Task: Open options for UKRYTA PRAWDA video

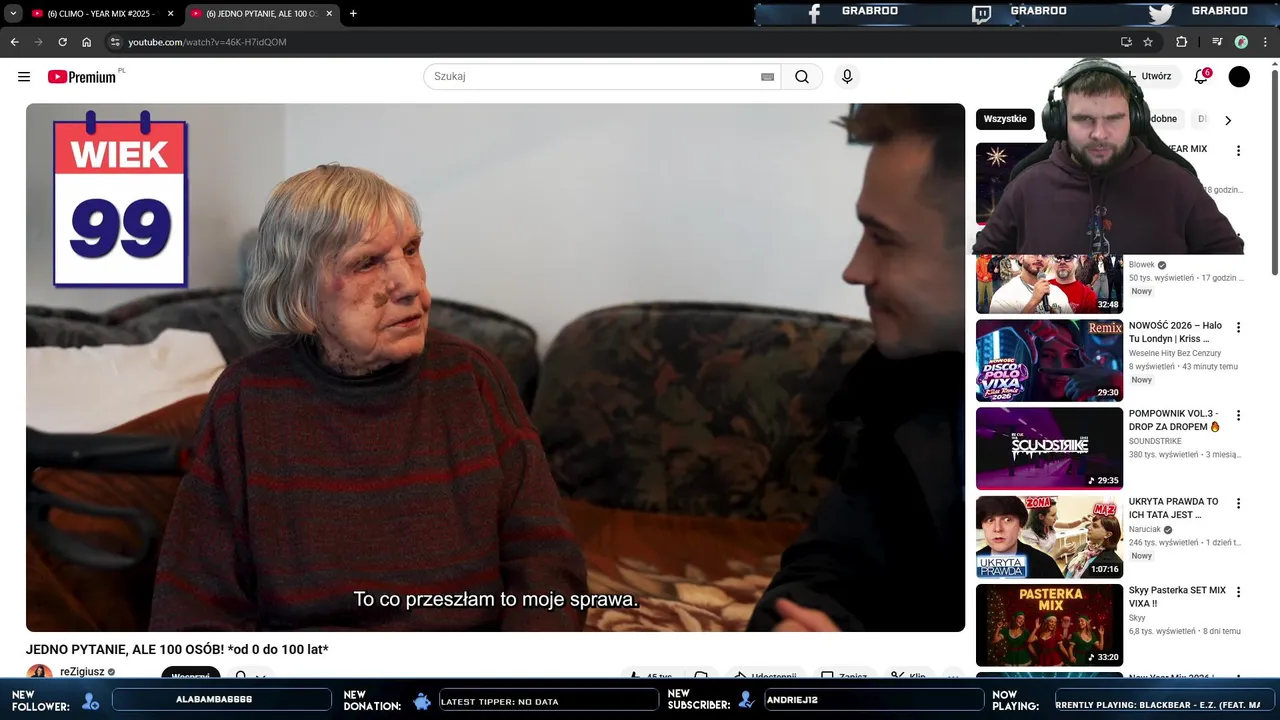Action: coord(1238,503)
